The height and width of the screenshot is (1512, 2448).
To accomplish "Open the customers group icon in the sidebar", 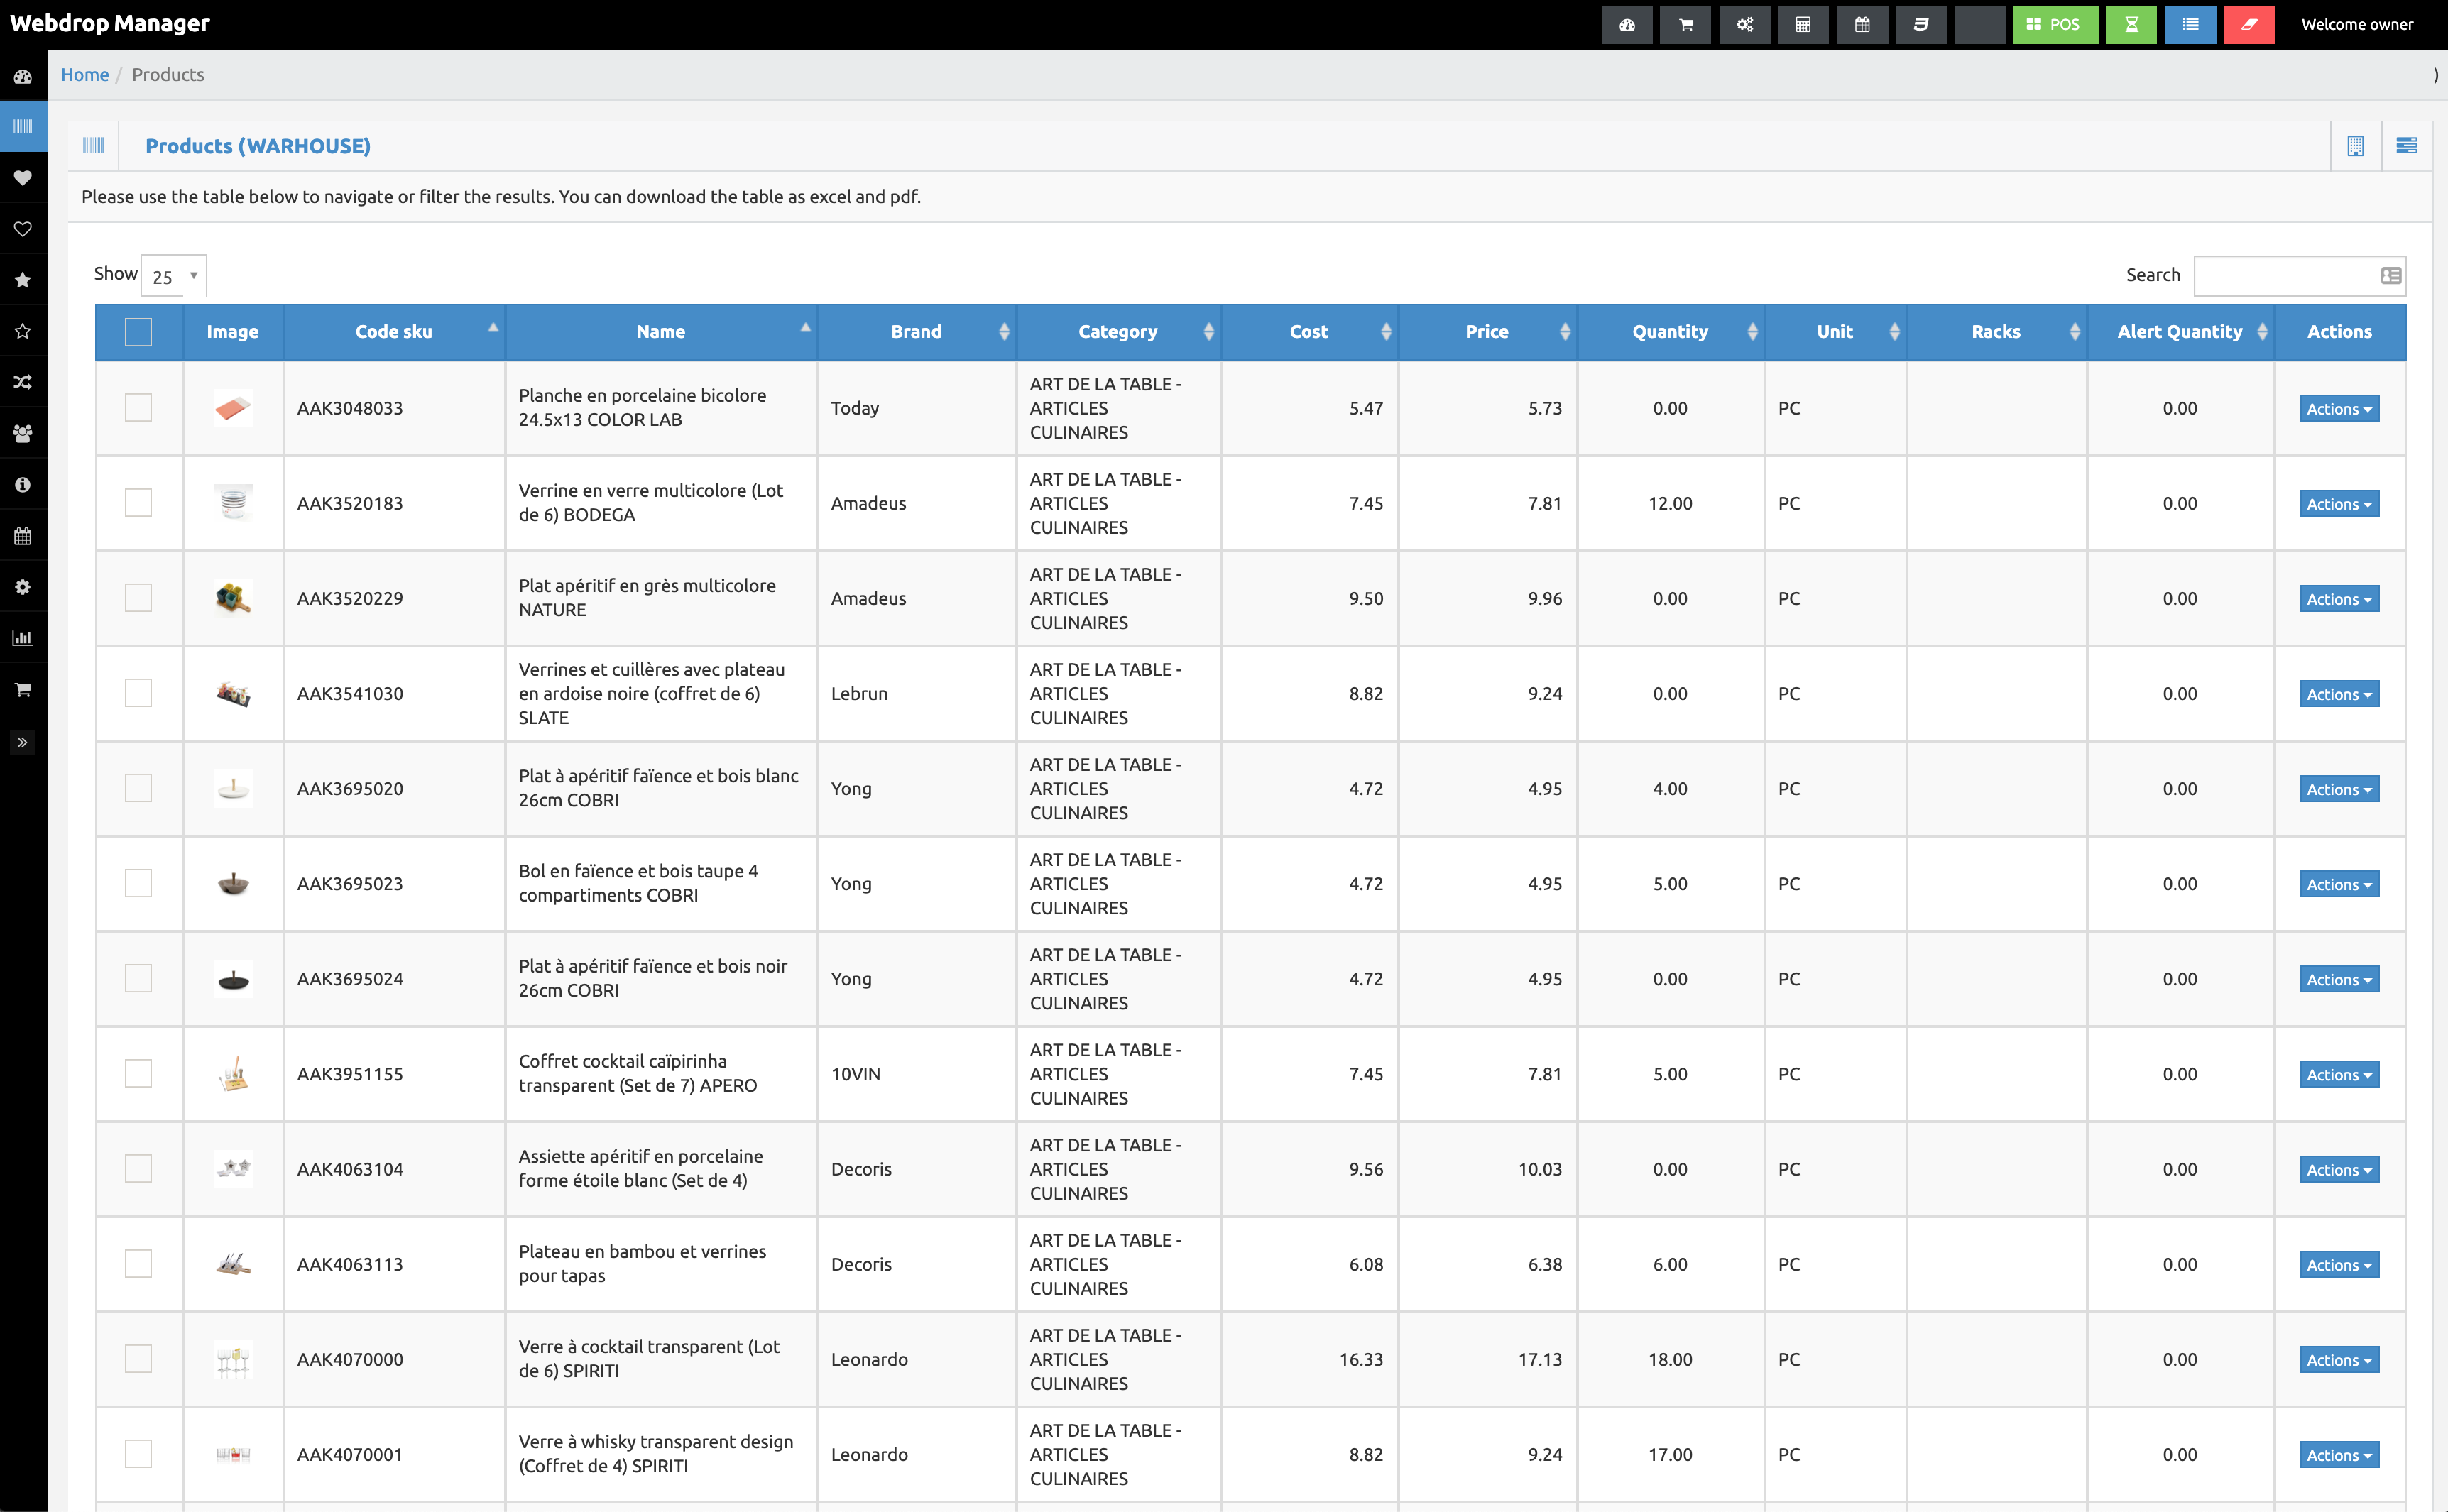I will pos(23,434).
